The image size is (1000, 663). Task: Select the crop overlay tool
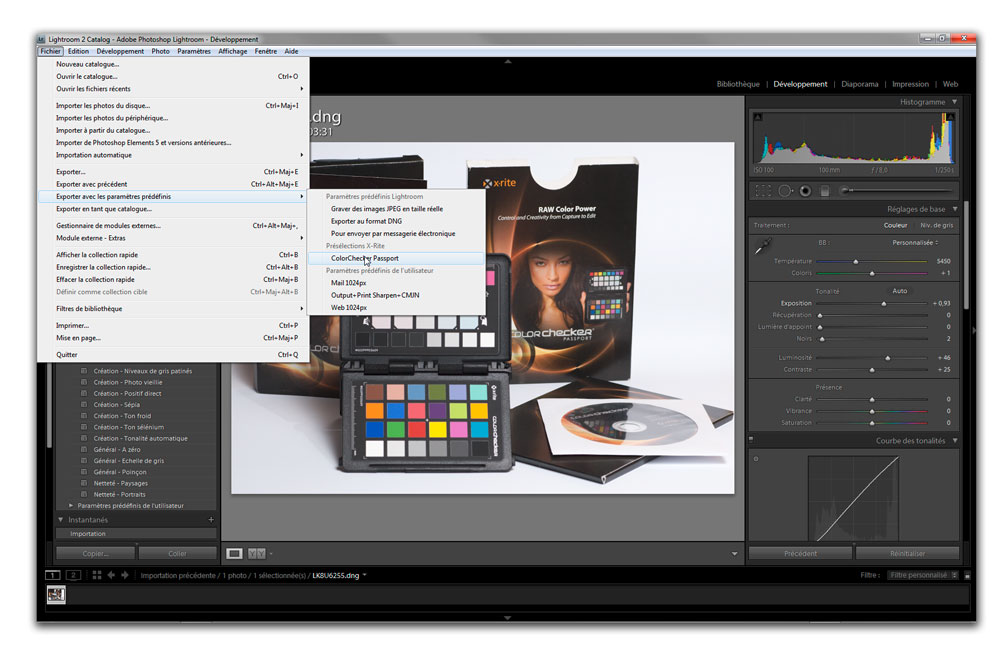763,191
